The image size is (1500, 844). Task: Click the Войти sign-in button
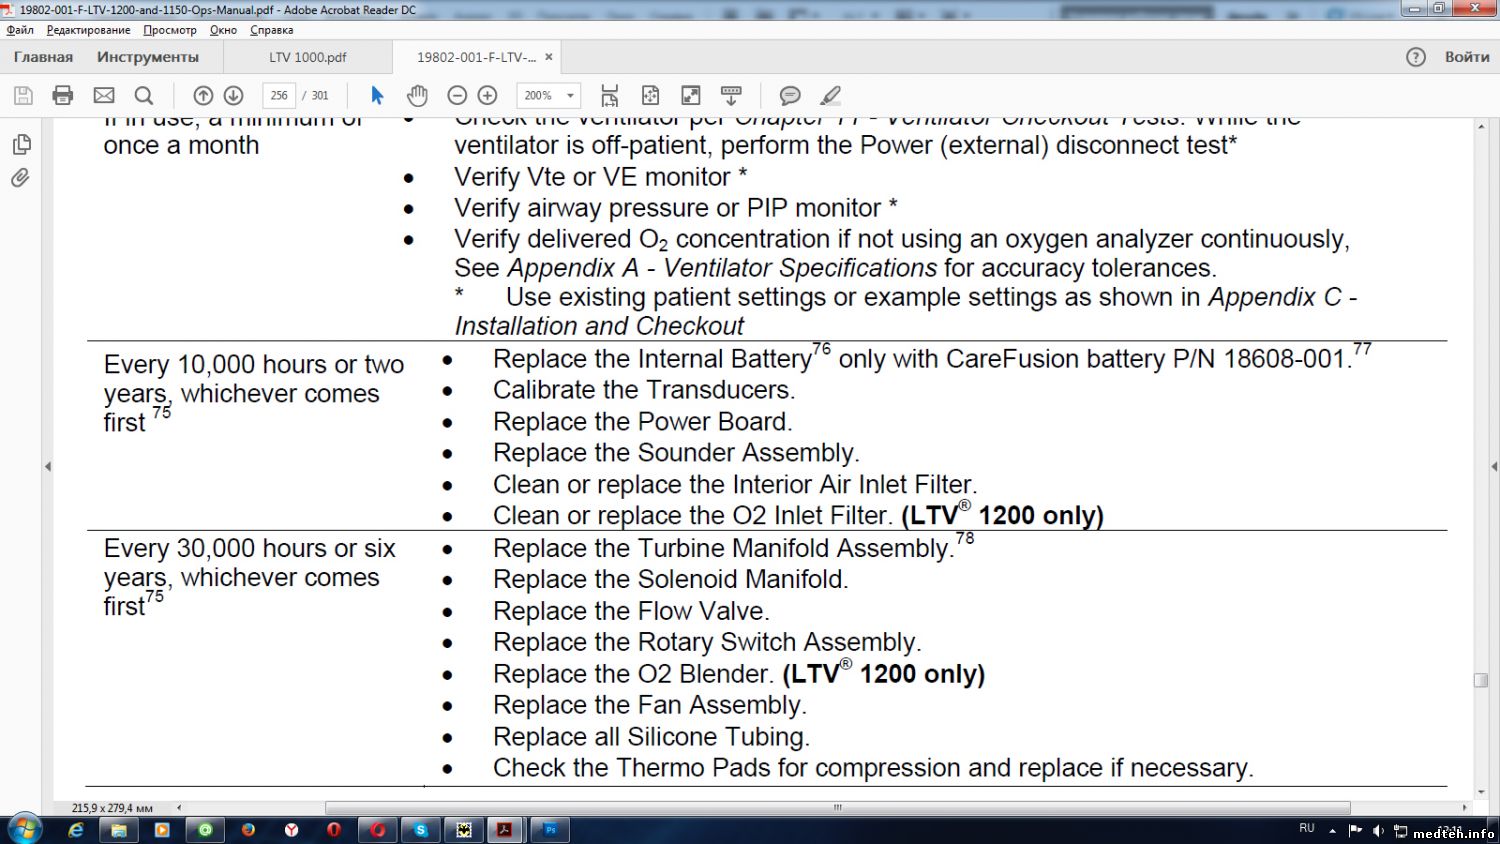(1466, 57)
